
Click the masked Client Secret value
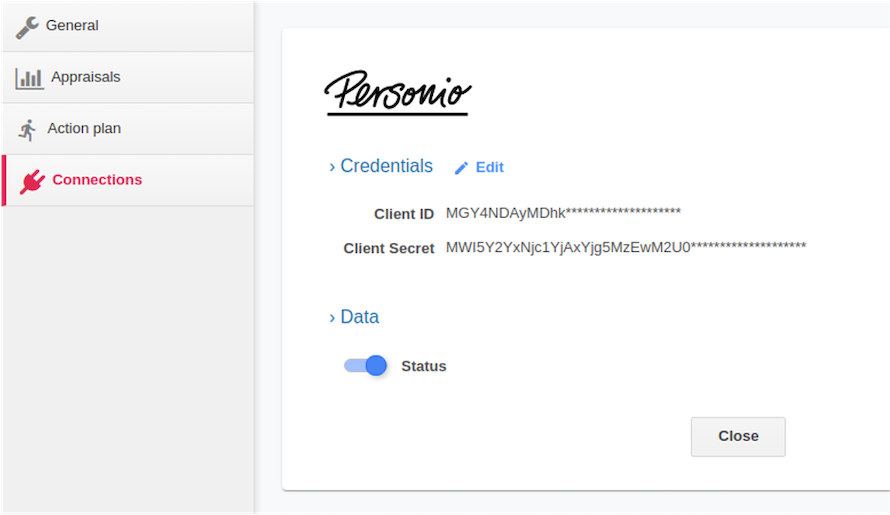click(x=625, y=247)
